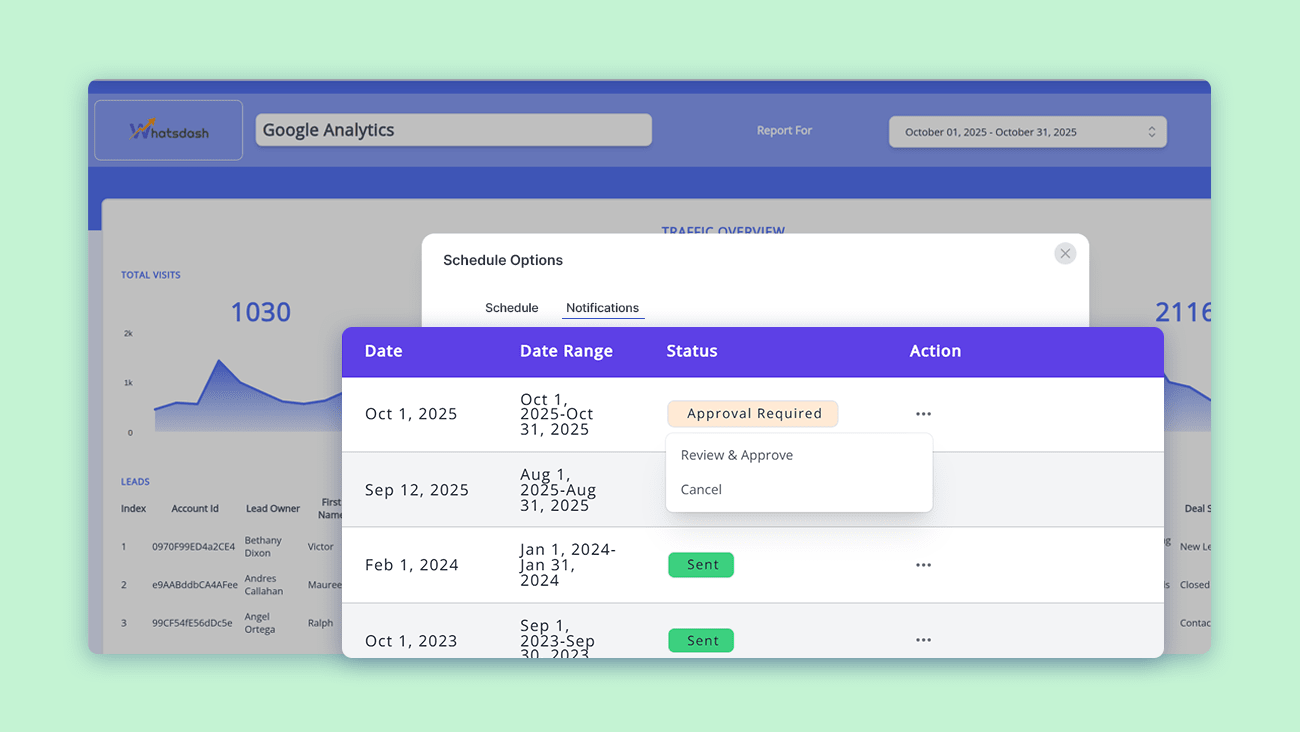
Task: Open the actions menu for Oct 1, 2025 notification
Action: 922,413
